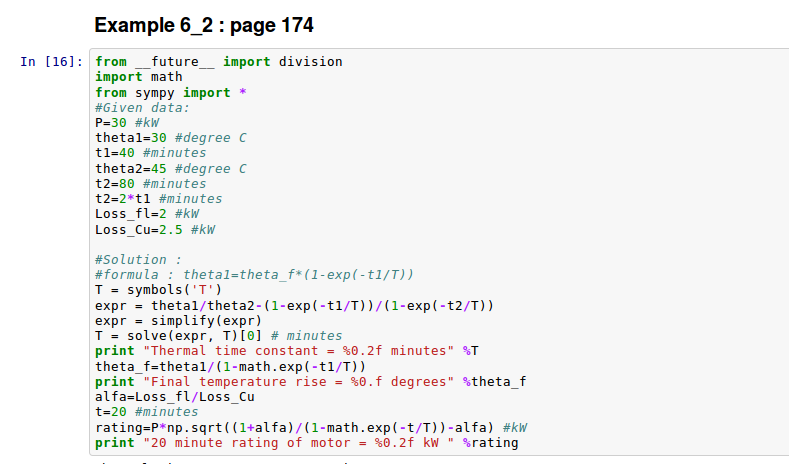The image size is (789, 464).
Task: Place cursor on 'P=30 #kW' line
Action: (x=127, y=122)
